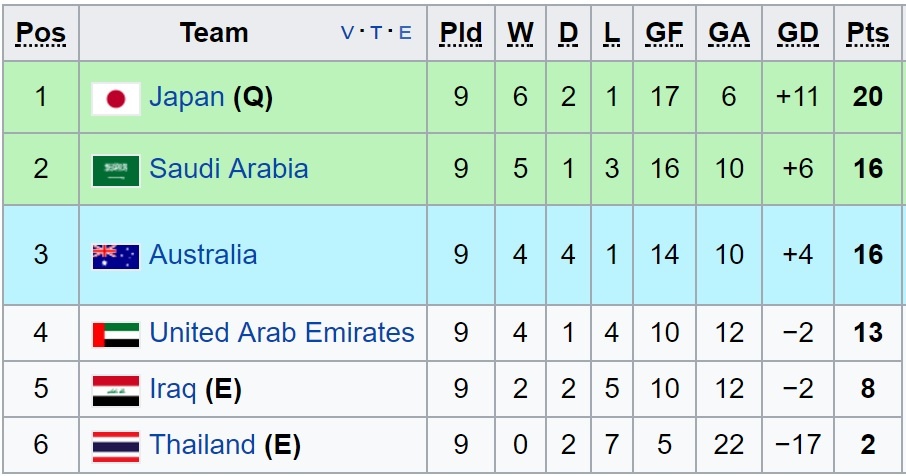Go to the Australia team page
The height and width of the screenshot is (476, 906).
[203, 255]
